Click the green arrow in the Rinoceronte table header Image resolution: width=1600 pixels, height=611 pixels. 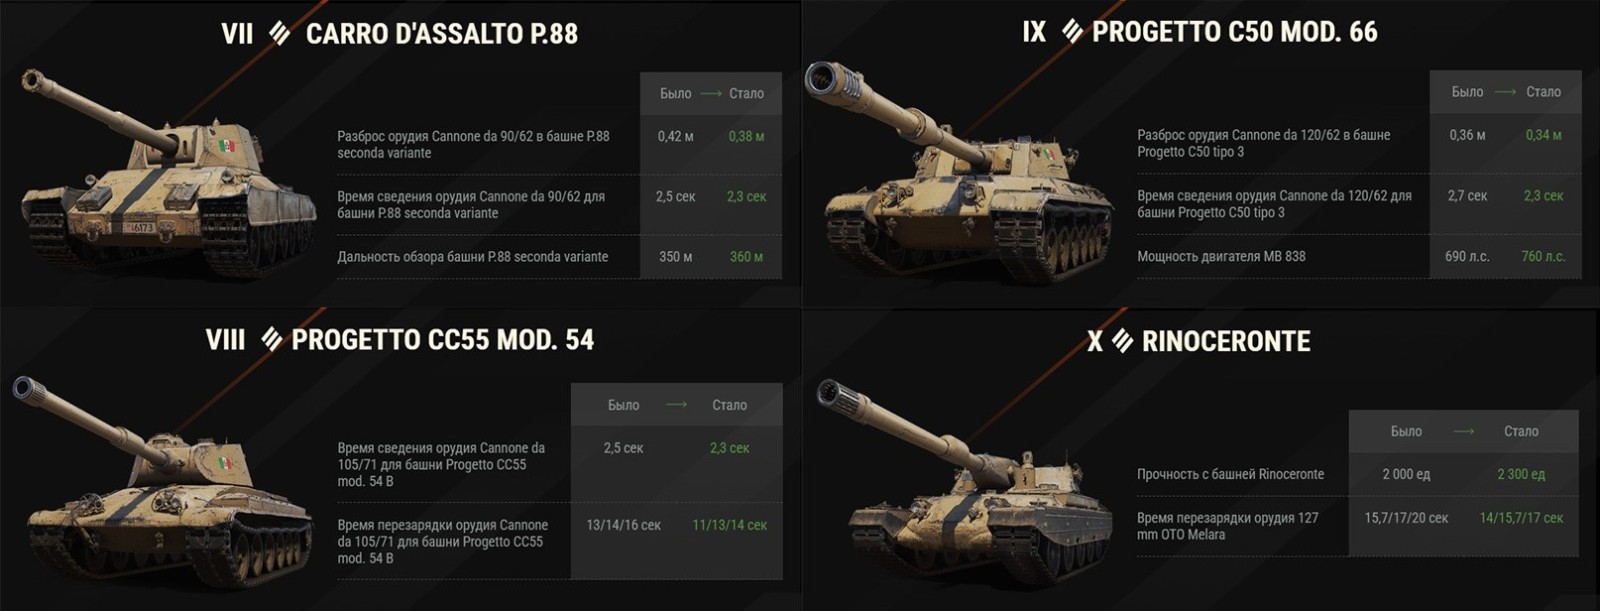(x=1464, y=432)
